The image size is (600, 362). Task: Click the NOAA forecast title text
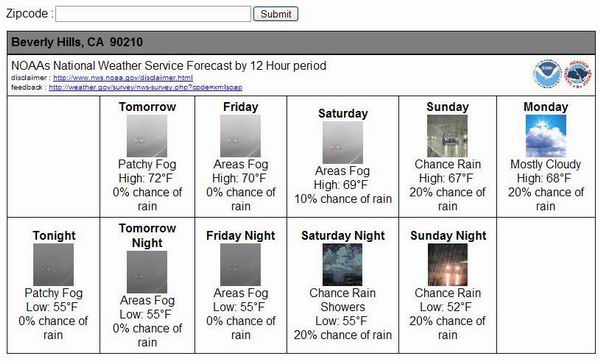(169, 66)
